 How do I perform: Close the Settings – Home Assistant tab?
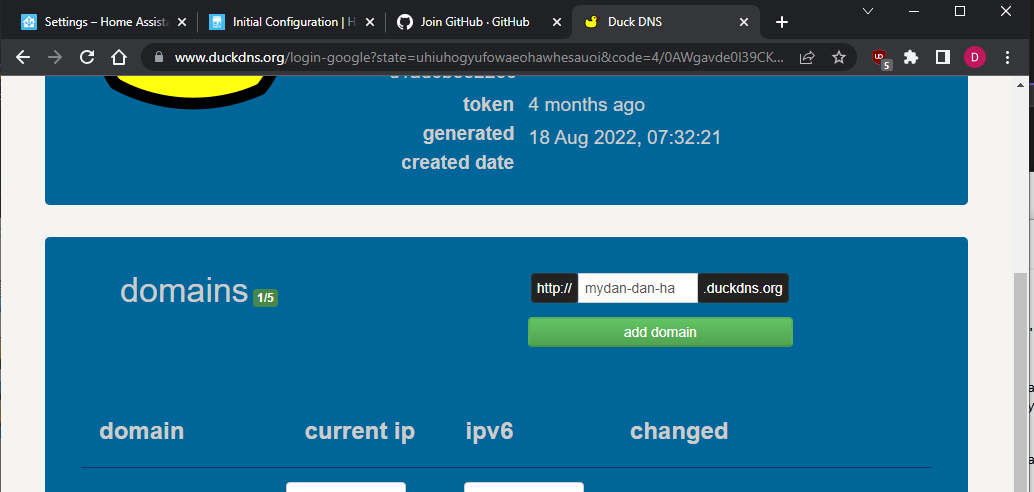pos(182,22)
